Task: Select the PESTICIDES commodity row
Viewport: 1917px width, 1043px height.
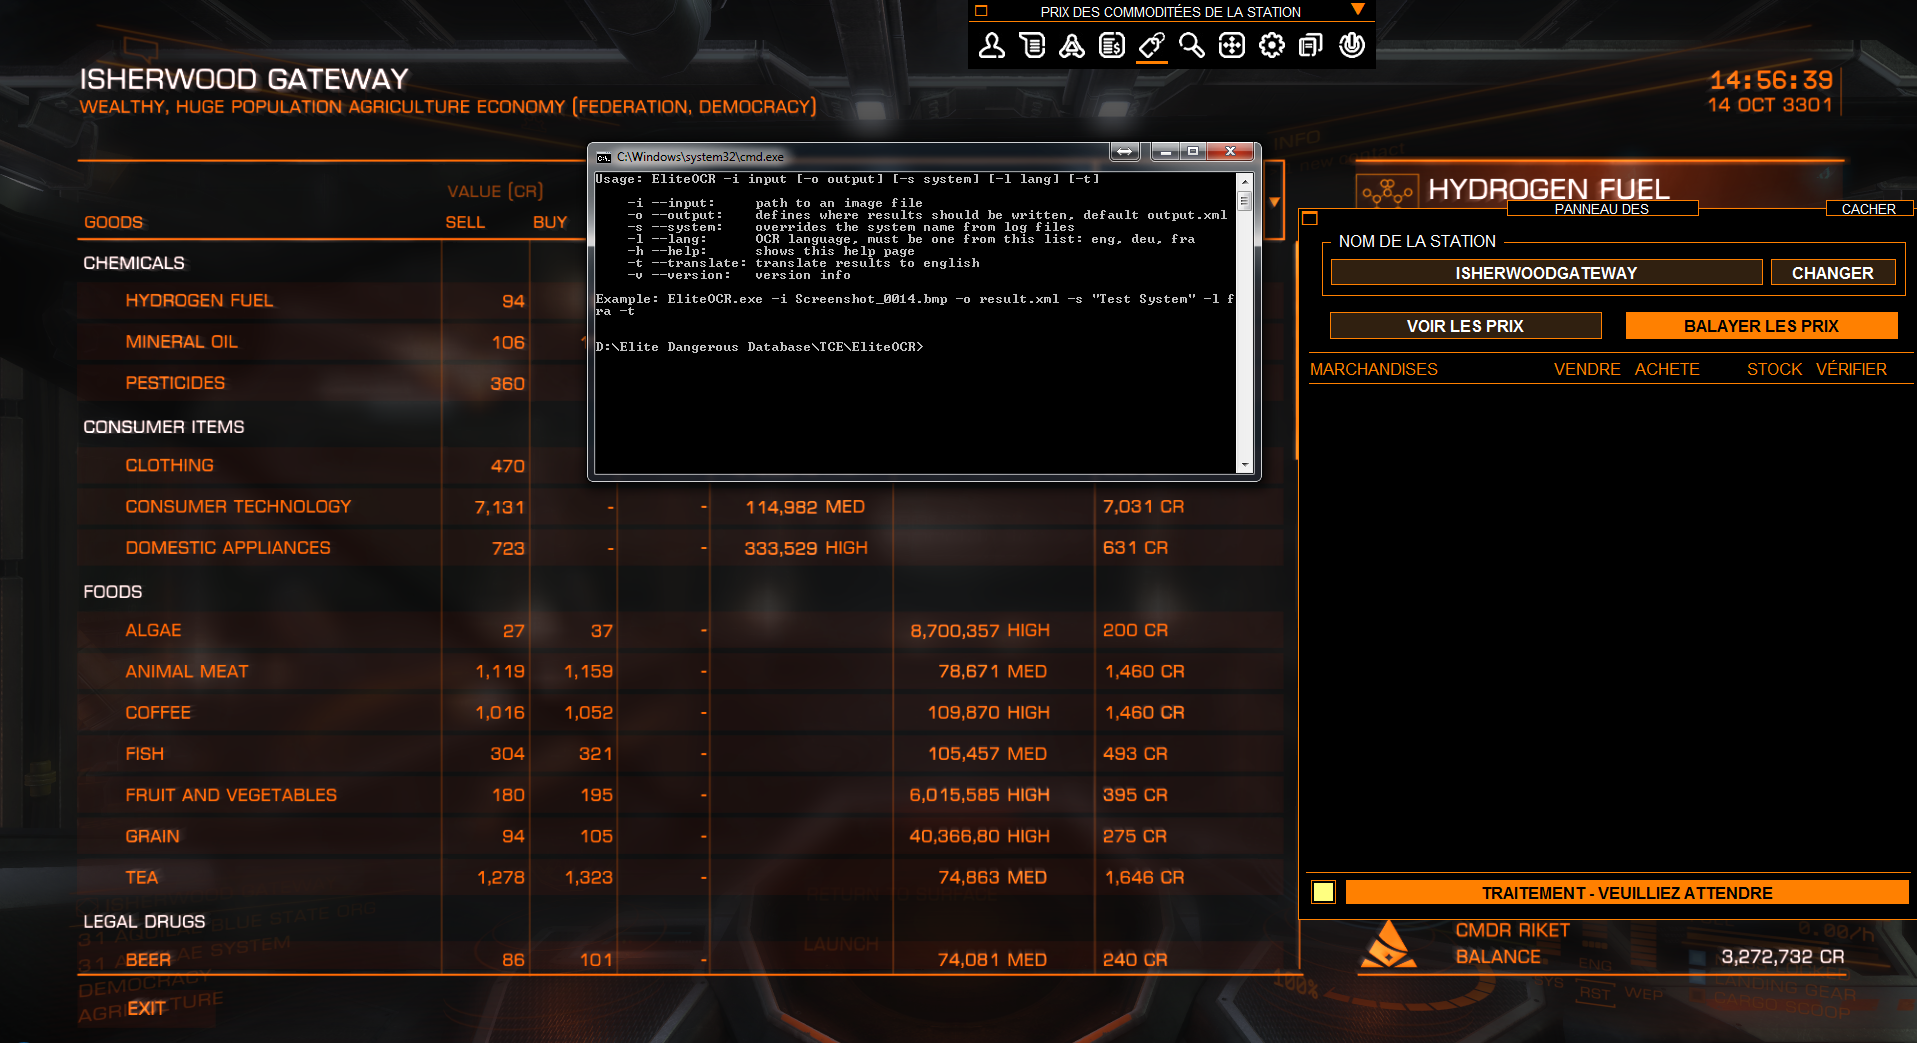Action: [330, 383]
